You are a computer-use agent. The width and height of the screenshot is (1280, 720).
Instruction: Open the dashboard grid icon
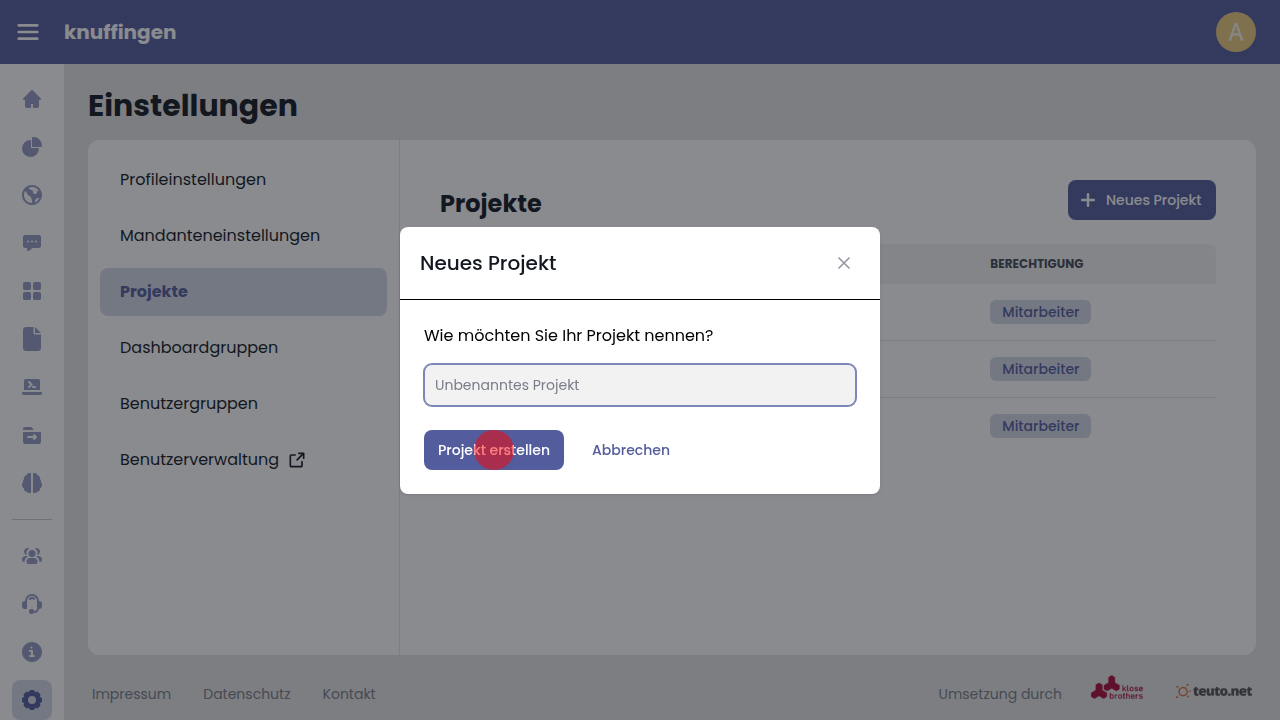(x=32, y=291)
